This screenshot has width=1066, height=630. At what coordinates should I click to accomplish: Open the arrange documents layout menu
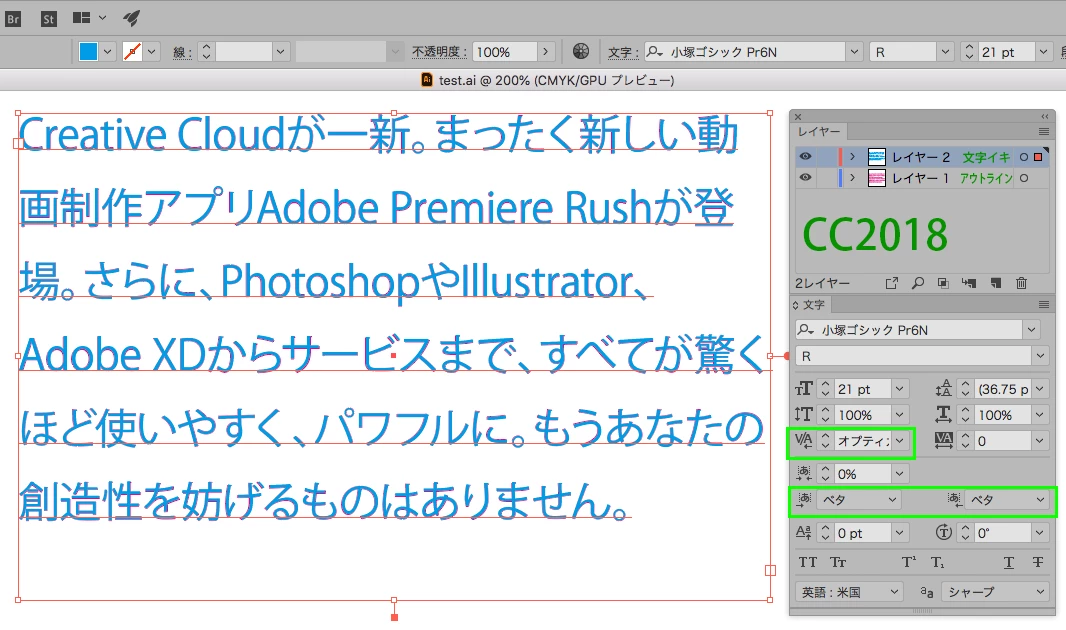(x=89, y=18)
